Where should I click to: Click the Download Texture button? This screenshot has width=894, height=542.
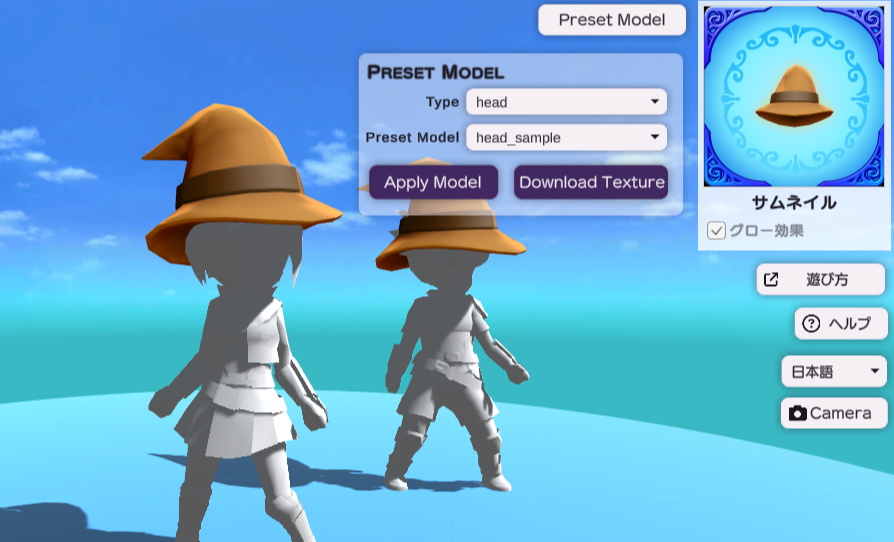[x=591, y=182]
